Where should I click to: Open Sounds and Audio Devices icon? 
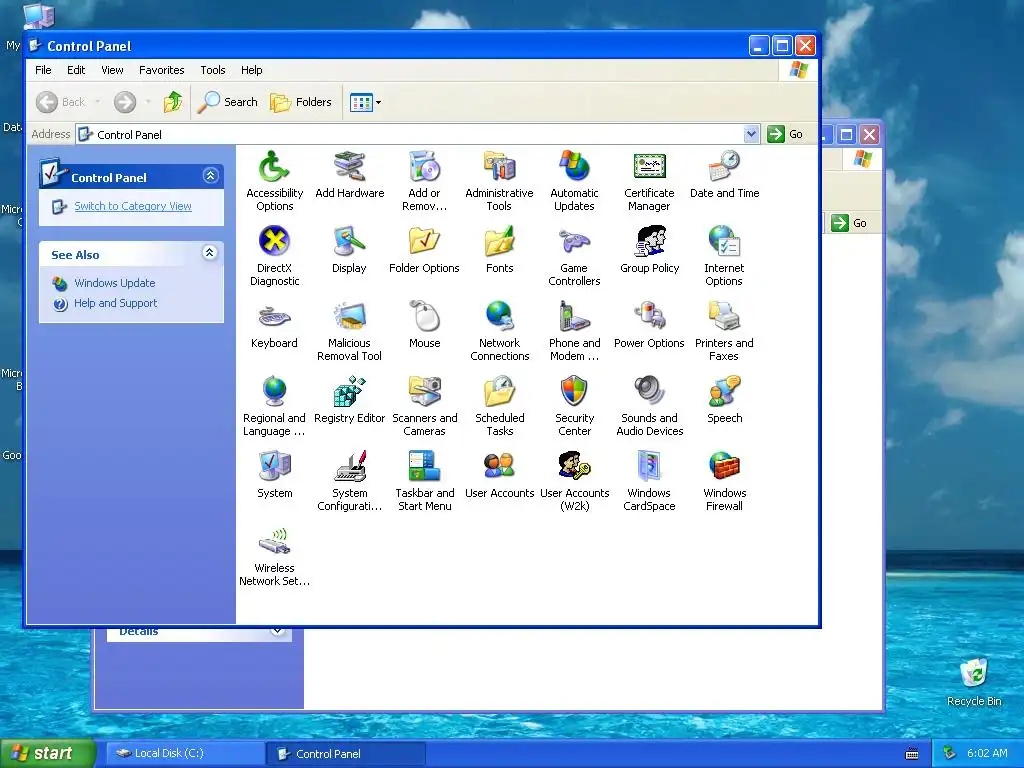click(649, 392)
